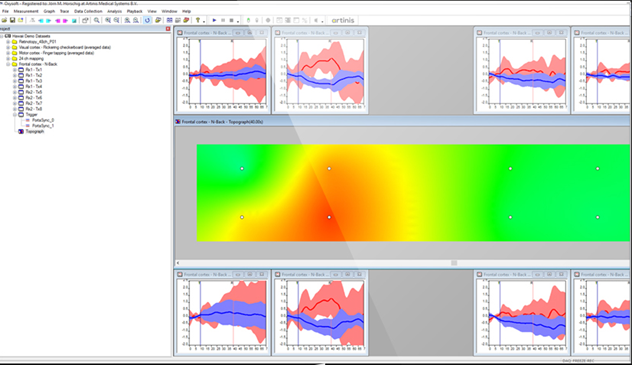Click the save floppy disk toolbar icon
Image resolution: width=632 pixels, height=365 pixels.
click(x=12, y=20)
